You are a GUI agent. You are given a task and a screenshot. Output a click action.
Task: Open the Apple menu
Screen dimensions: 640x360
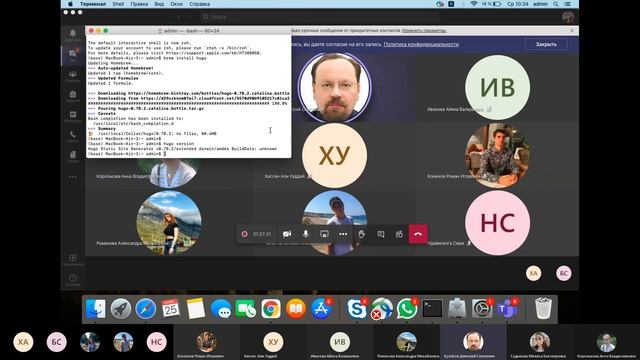[70, 4]
